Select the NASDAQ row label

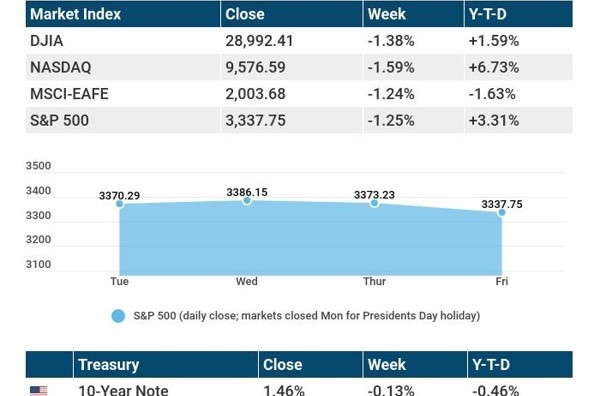pos(61,67)
